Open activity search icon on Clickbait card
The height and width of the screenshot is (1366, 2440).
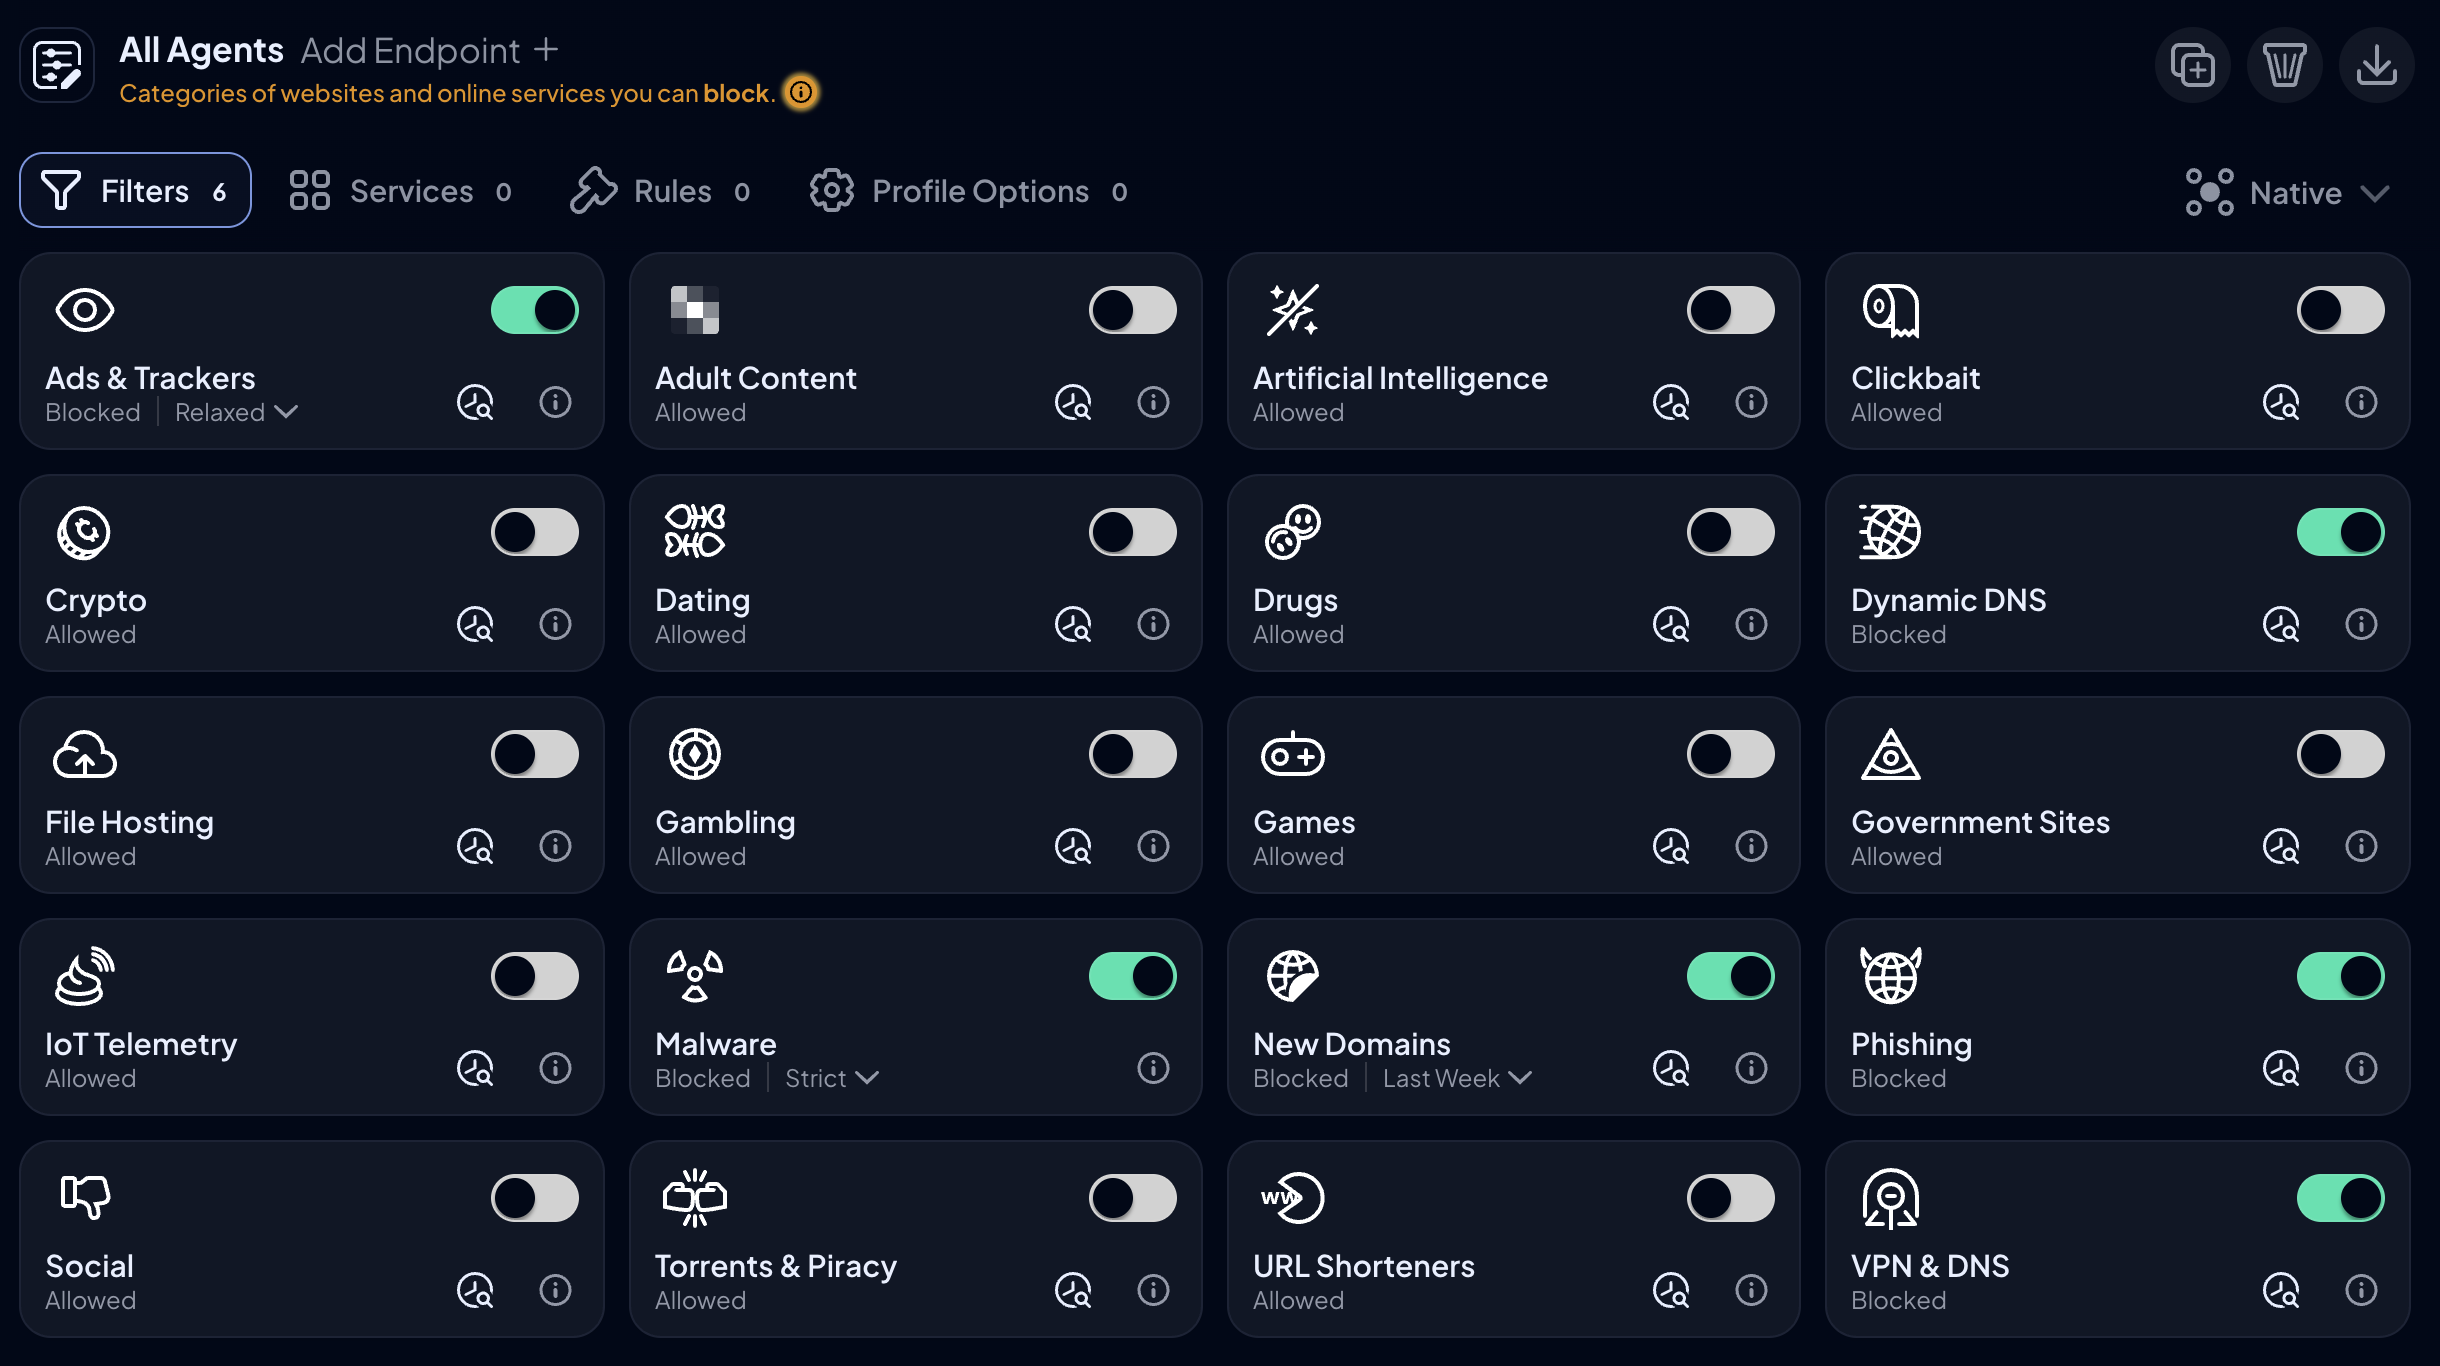(x=2281, y=402)
